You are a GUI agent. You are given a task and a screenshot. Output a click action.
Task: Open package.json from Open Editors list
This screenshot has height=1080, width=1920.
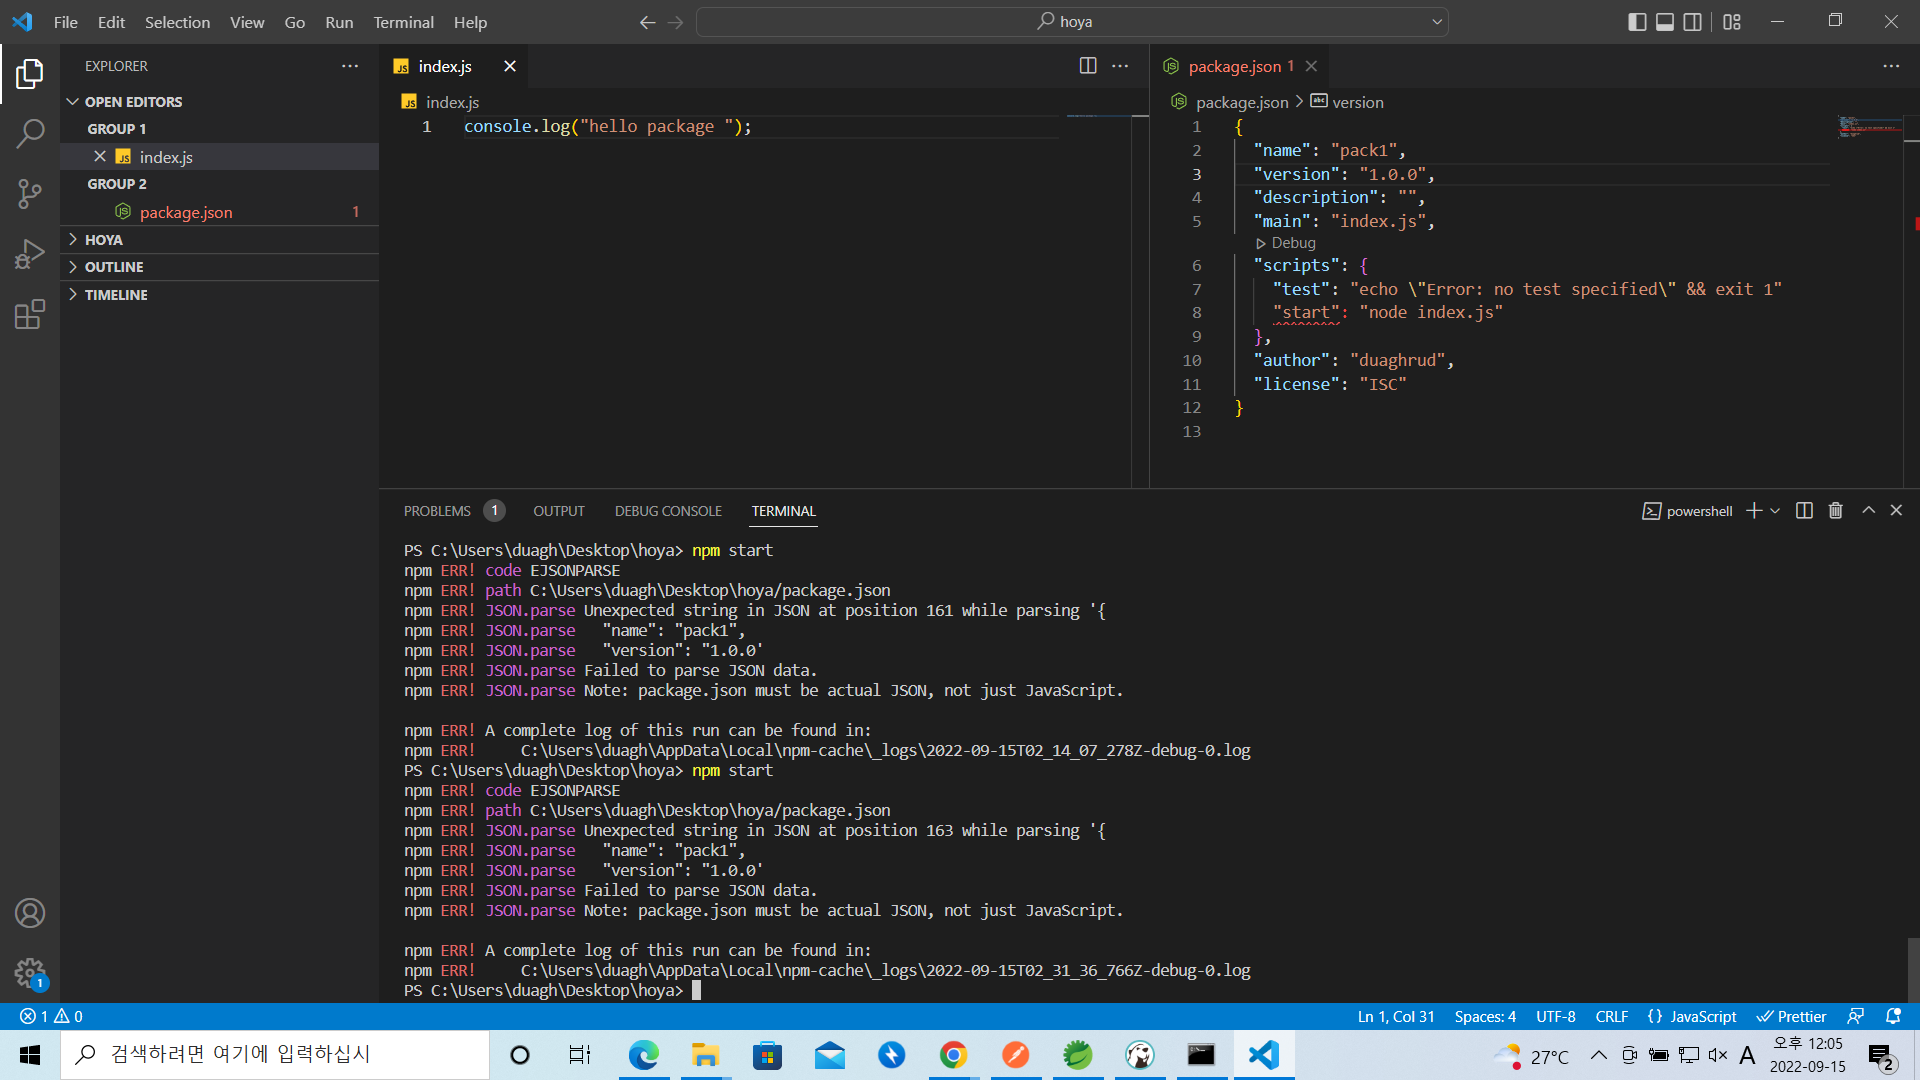click(220, 212)
